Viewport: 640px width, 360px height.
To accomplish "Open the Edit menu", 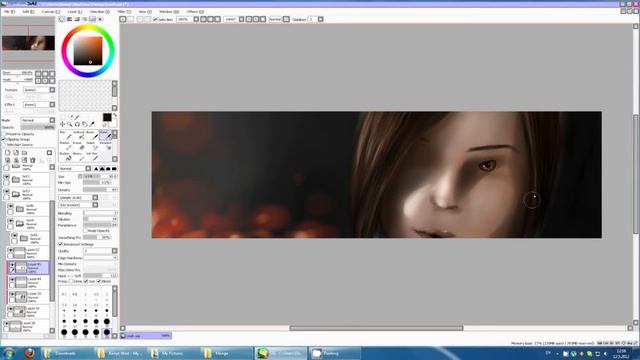I will tap(28, 12).
